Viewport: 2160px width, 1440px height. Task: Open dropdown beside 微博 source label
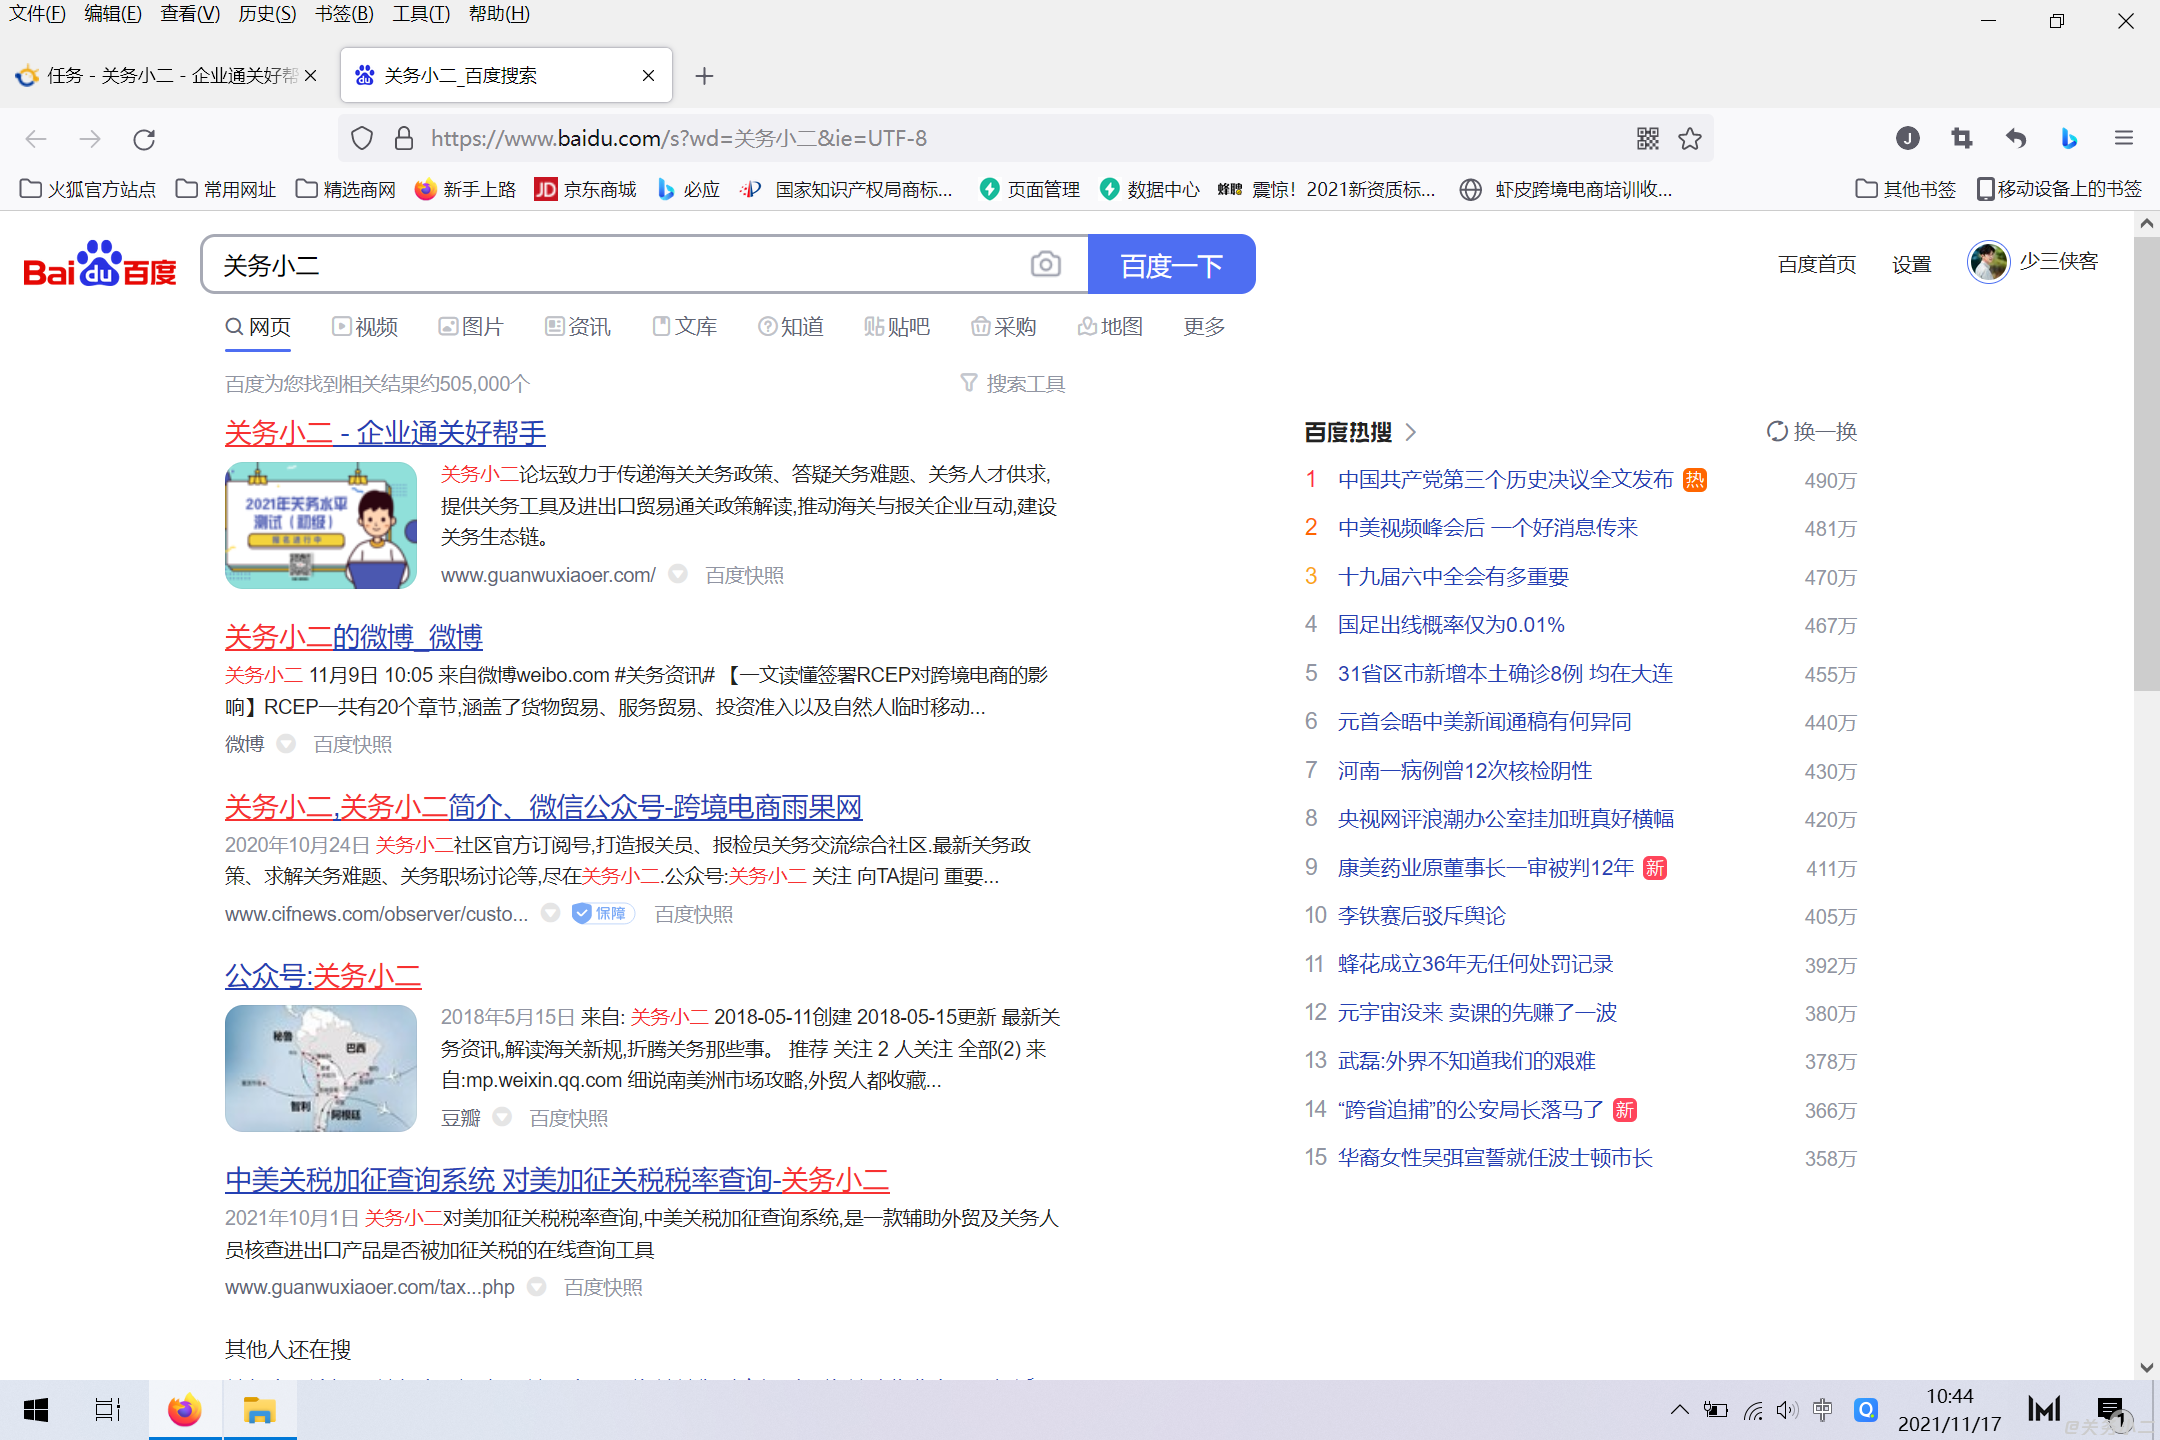click(286, 743)
